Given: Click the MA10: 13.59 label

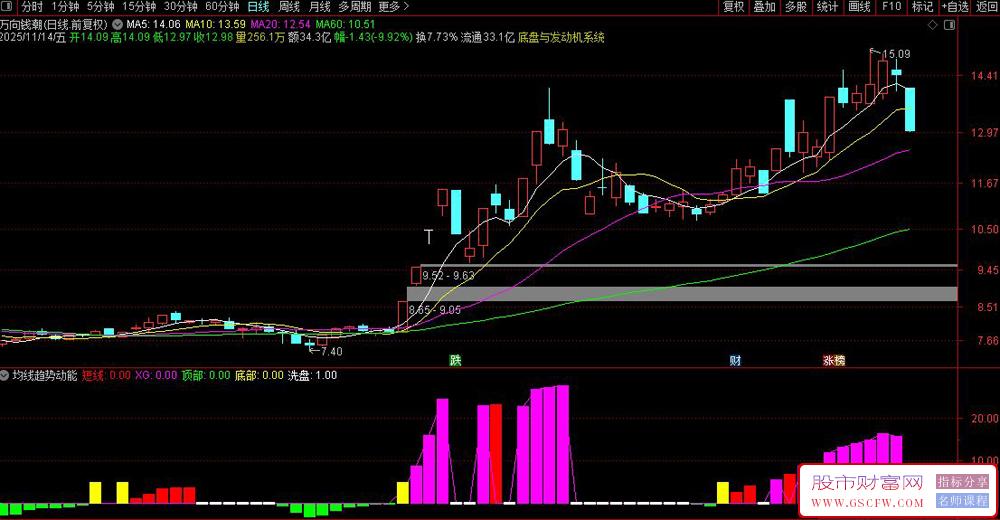Looking at the screenshot, I should (x=216, y=24).
